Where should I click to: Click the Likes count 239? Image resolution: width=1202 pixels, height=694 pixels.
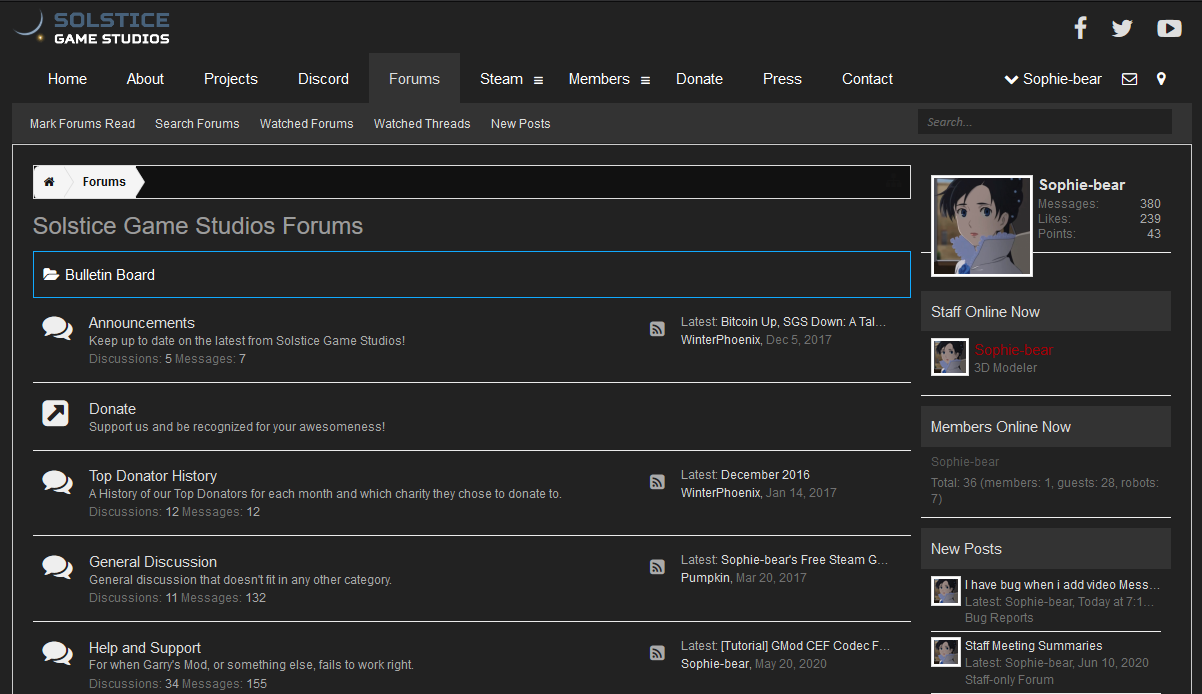(1150, 219)
